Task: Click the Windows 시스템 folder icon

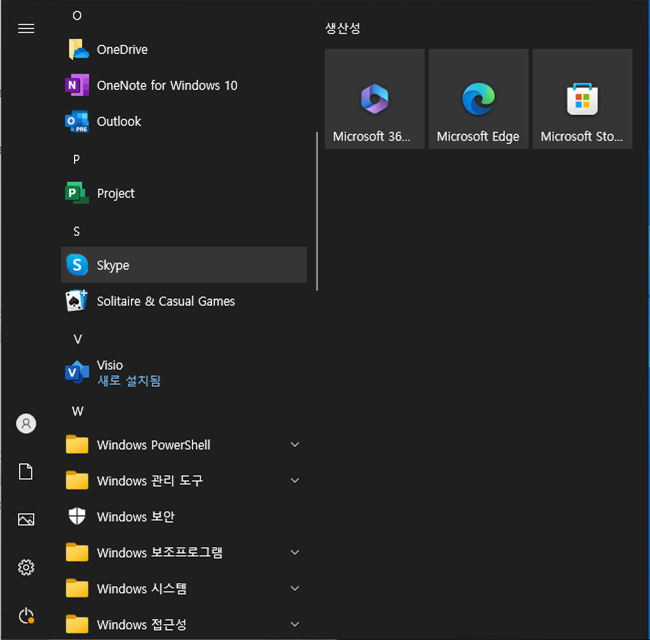Action: [x=77, y=588]
